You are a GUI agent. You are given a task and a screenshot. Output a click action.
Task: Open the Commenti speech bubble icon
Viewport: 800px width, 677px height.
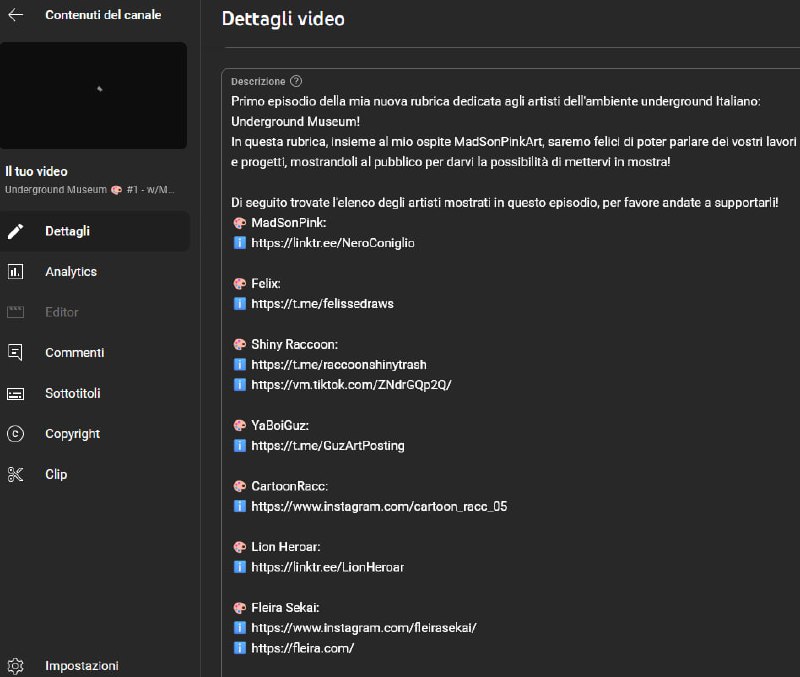click(15, 353)
